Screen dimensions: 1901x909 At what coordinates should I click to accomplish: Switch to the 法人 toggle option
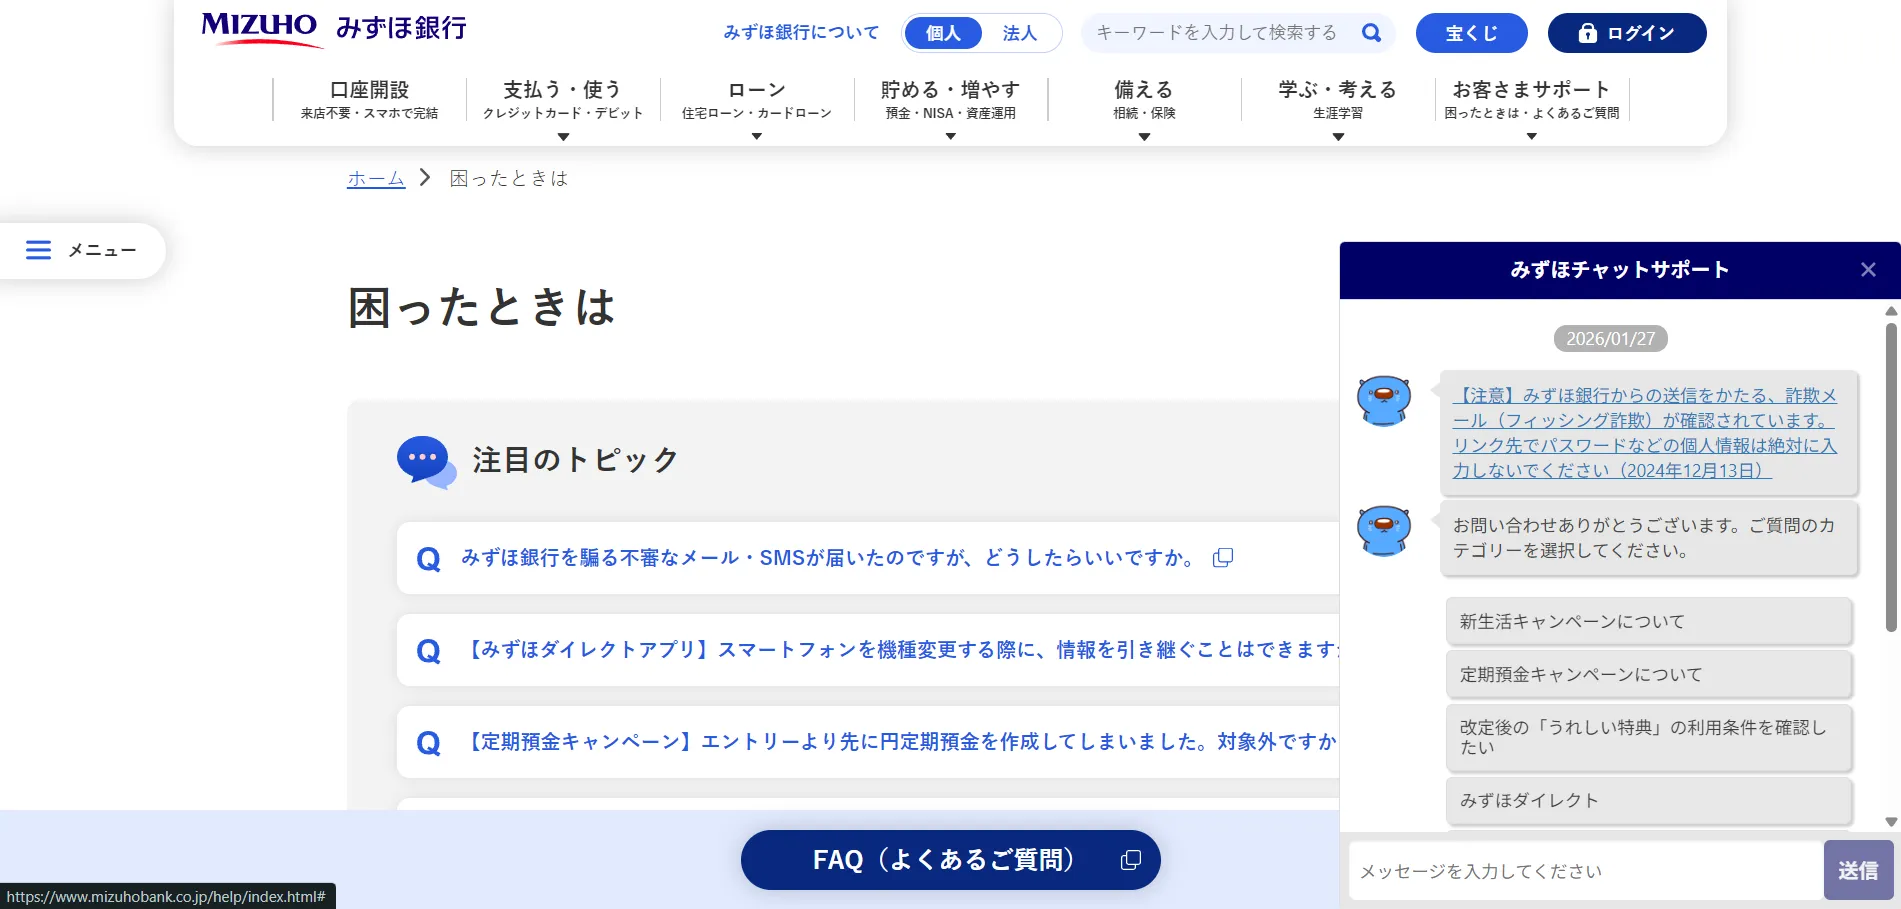(1019, 33)
